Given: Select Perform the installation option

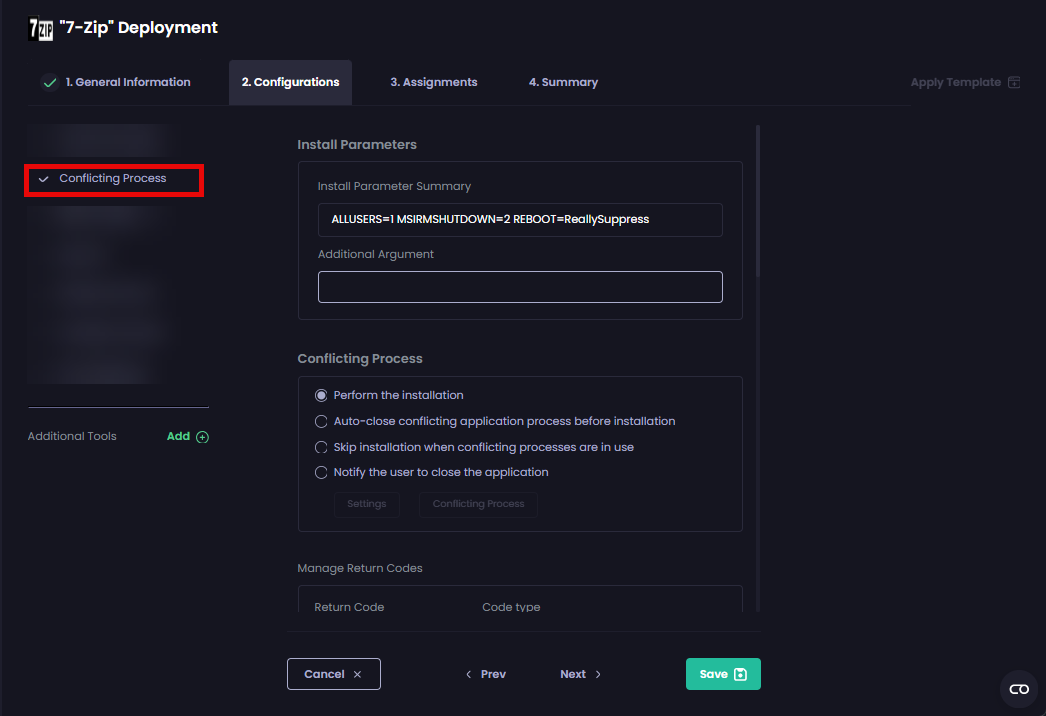Looking at the screenshot, I should tap(321, 394).
